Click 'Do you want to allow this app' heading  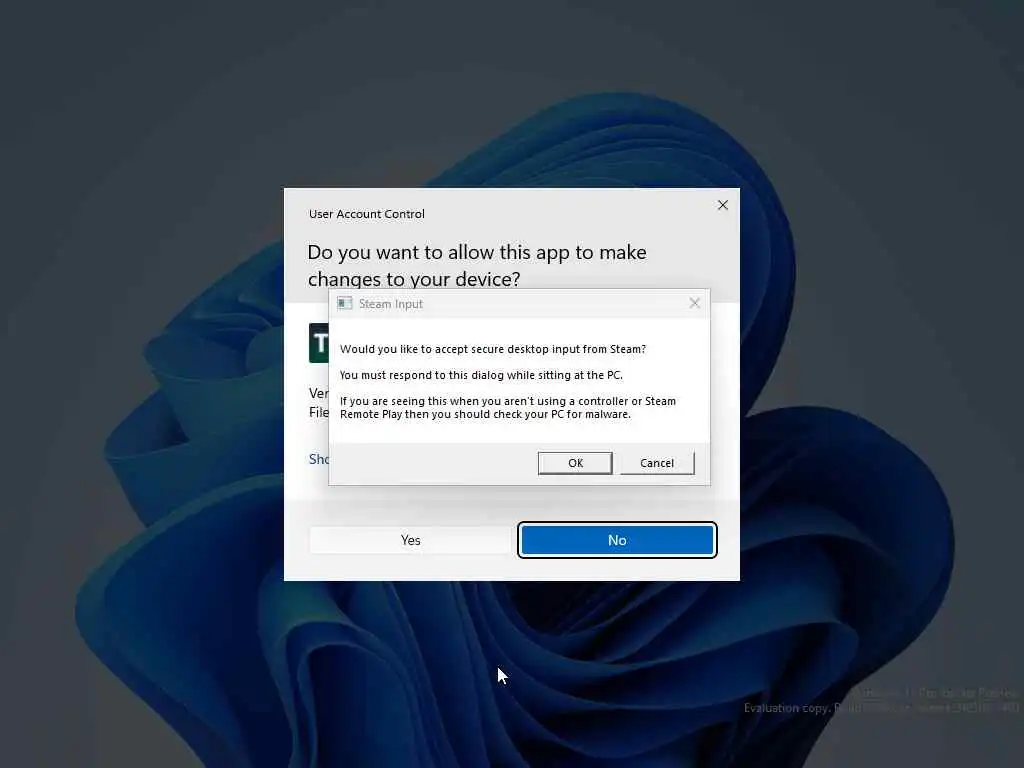(477, 265)
